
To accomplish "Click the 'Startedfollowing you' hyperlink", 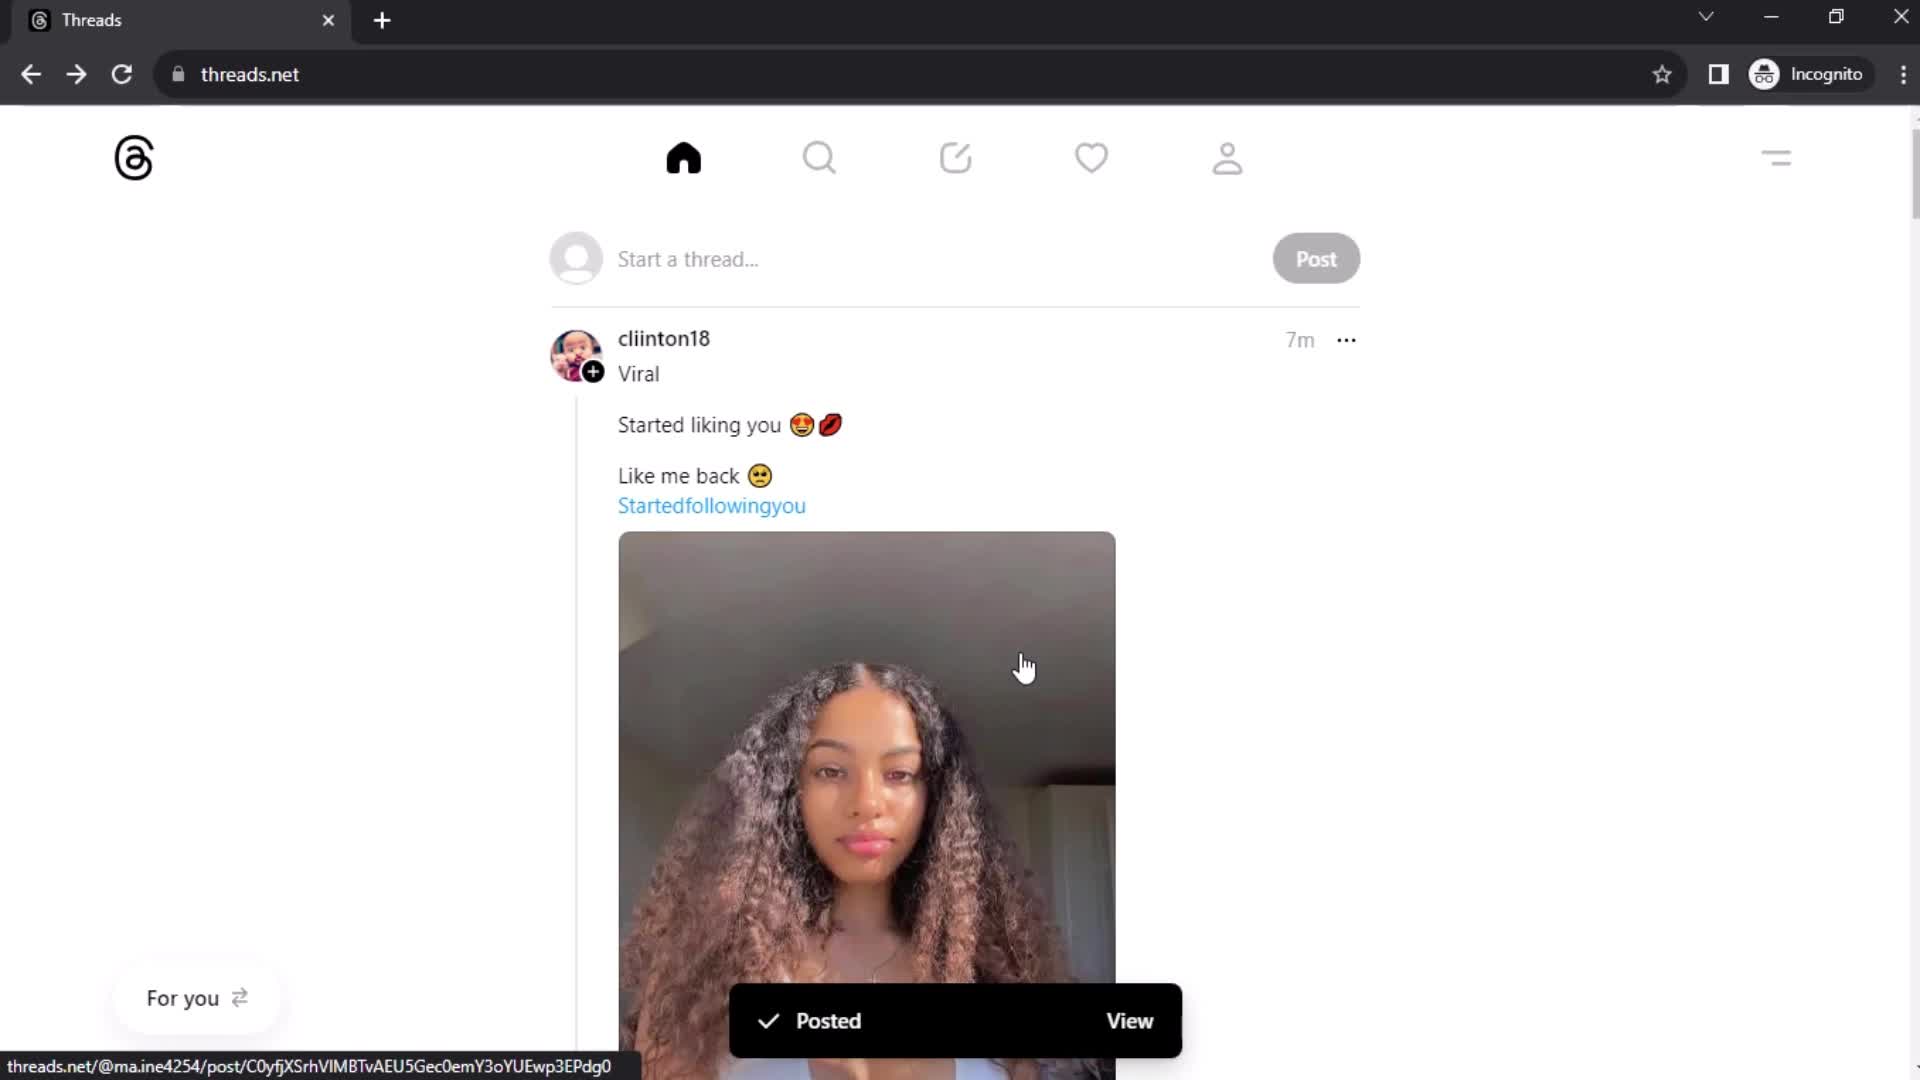I will click(712, 505).
